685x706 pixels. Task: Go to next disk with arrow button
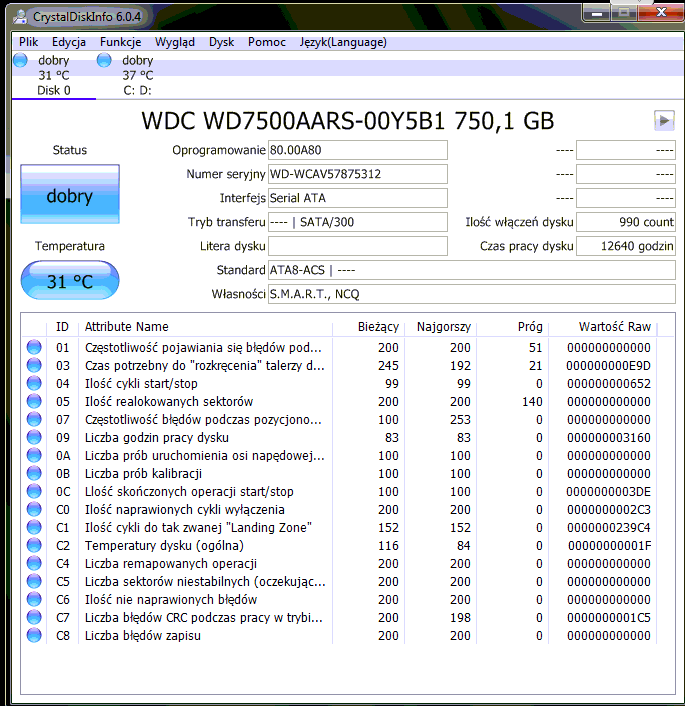click(x=664, y=121)
